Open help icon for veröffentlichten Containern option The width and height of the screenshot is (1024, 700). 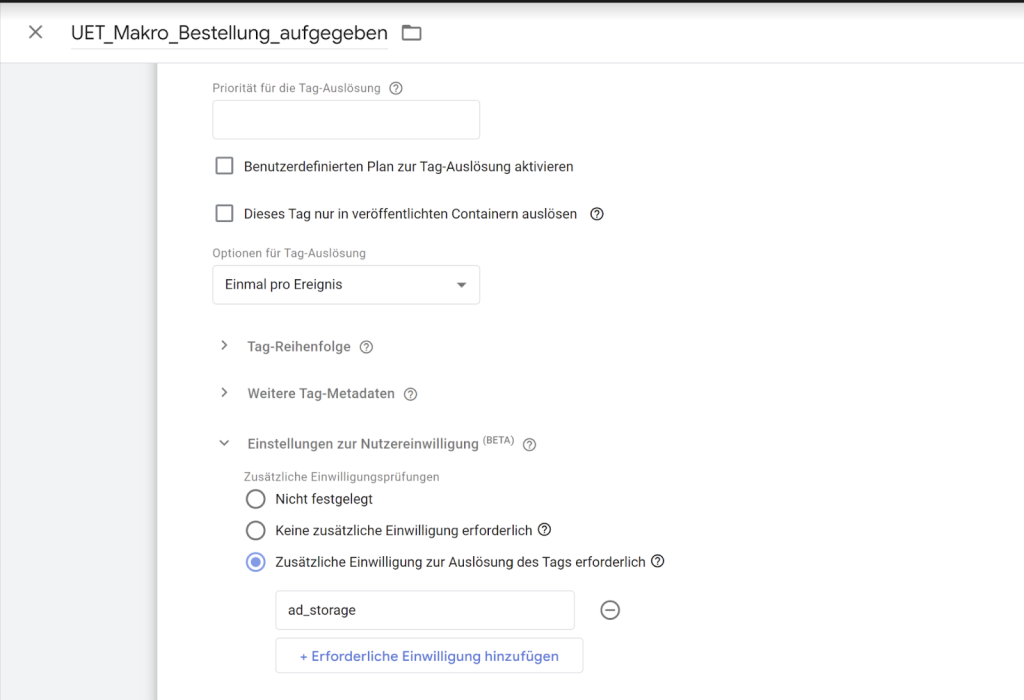pyautogui.click(x=597, y=214)
